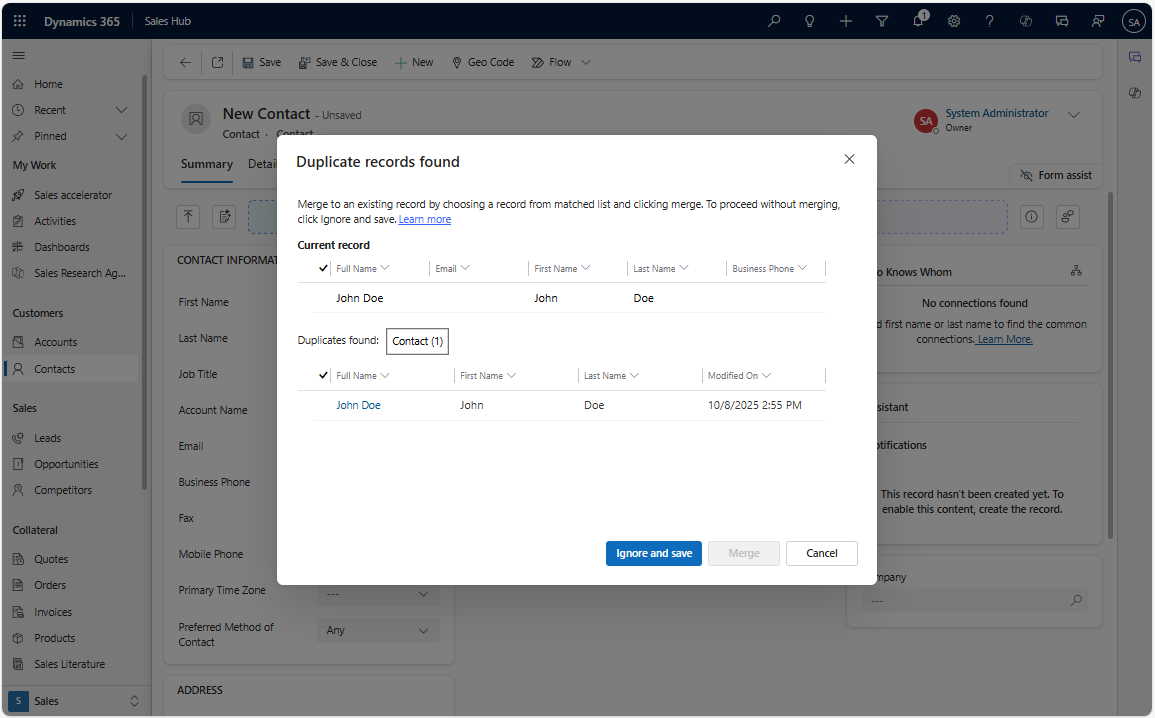
Task: Click the lightbulb assistant icon
Action: [x=810, y=21]
